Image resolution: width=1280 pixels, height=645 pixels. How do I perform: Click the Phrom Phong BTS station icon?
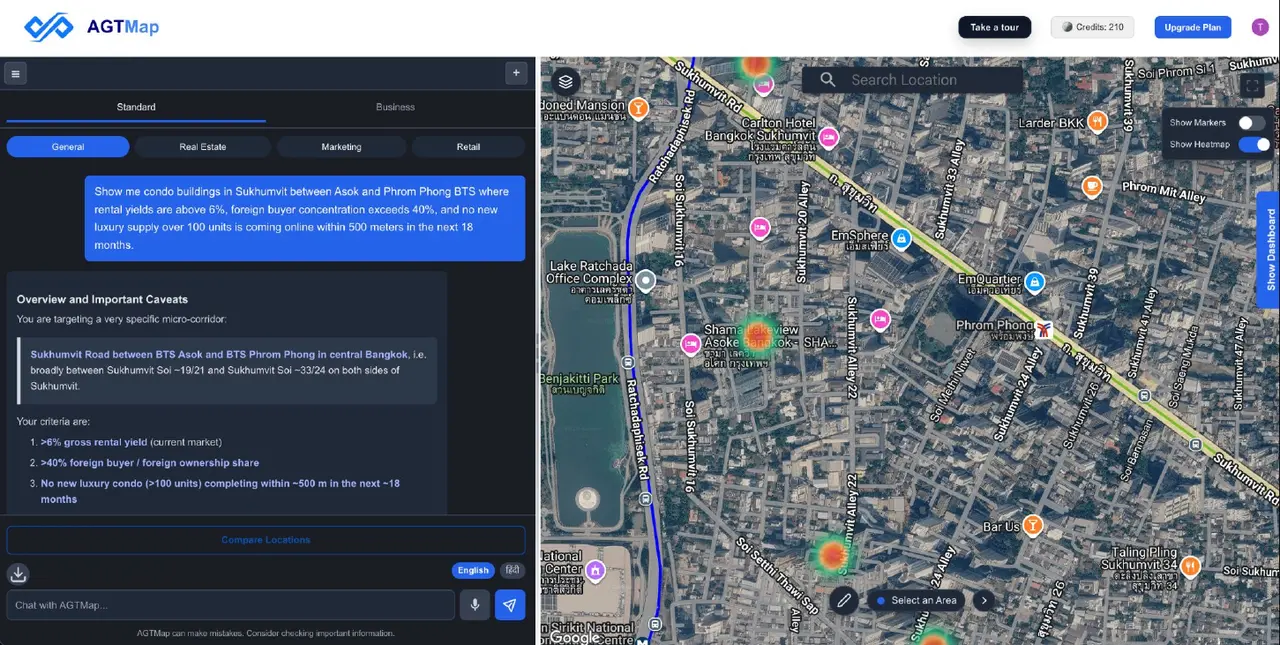(x=1043, y=329)
